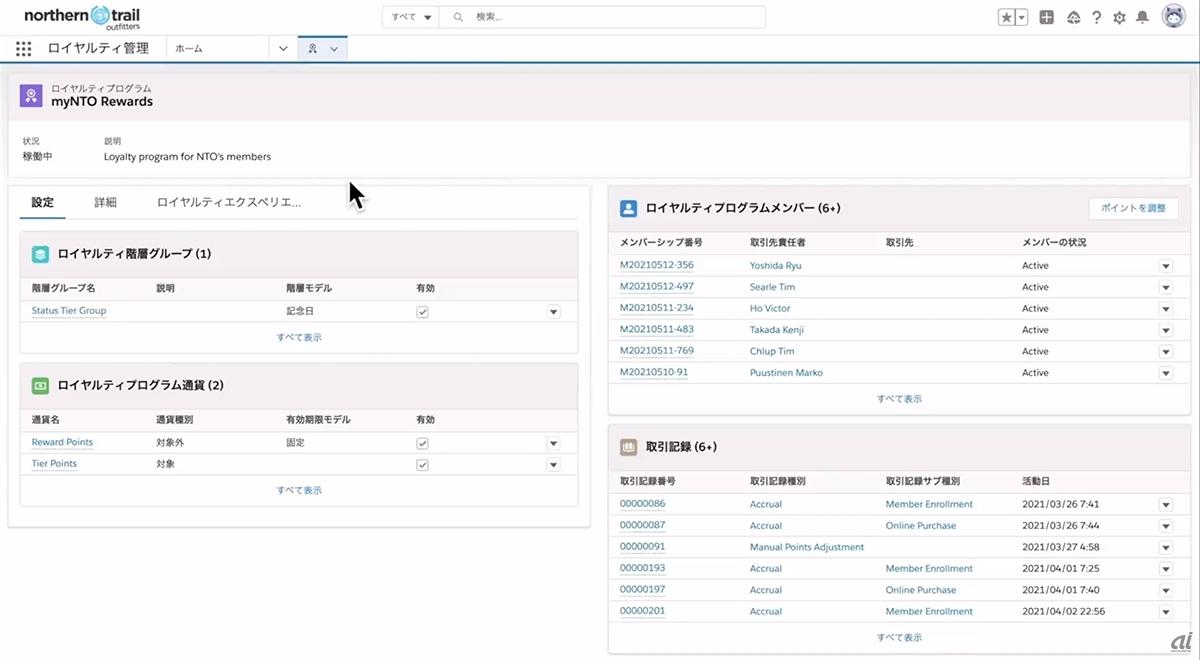Open the Reward Points currency link
Viewport: 1200px width, 660px height.
62,442
